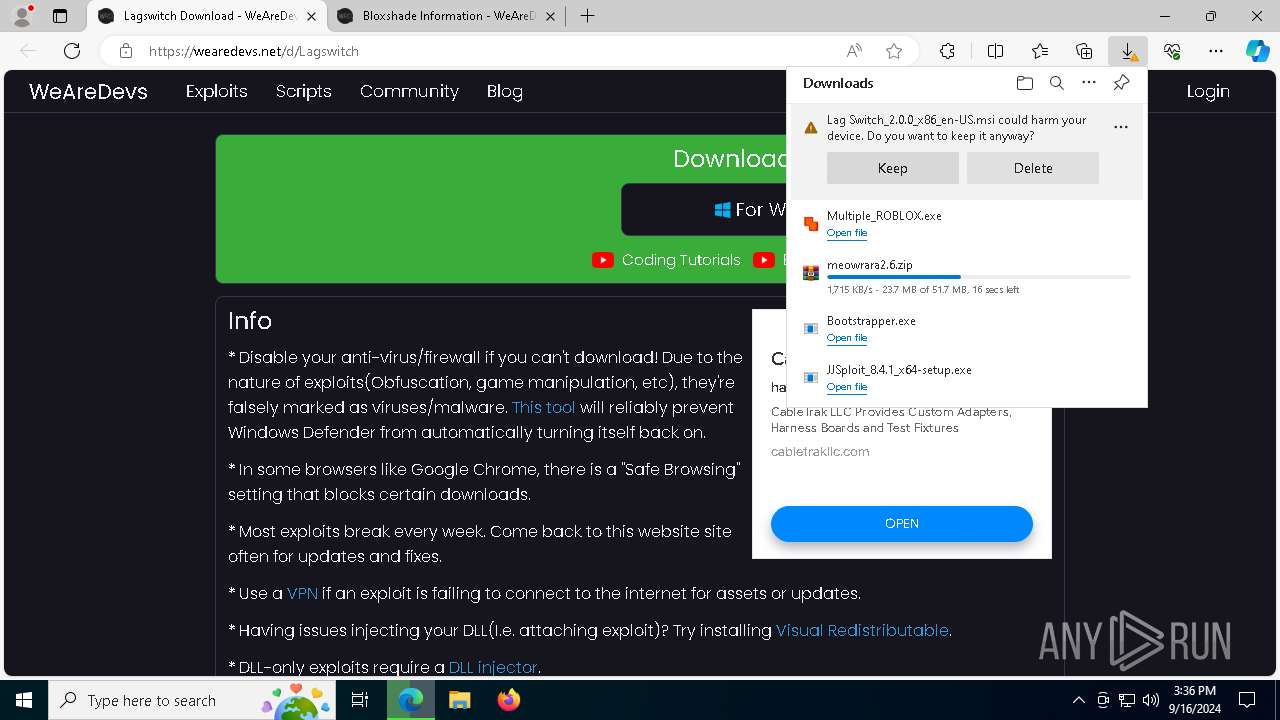The image size is (1280, 720).
Task: Click Microsoft Edge taskbar icon
Action: coord(411,700)
